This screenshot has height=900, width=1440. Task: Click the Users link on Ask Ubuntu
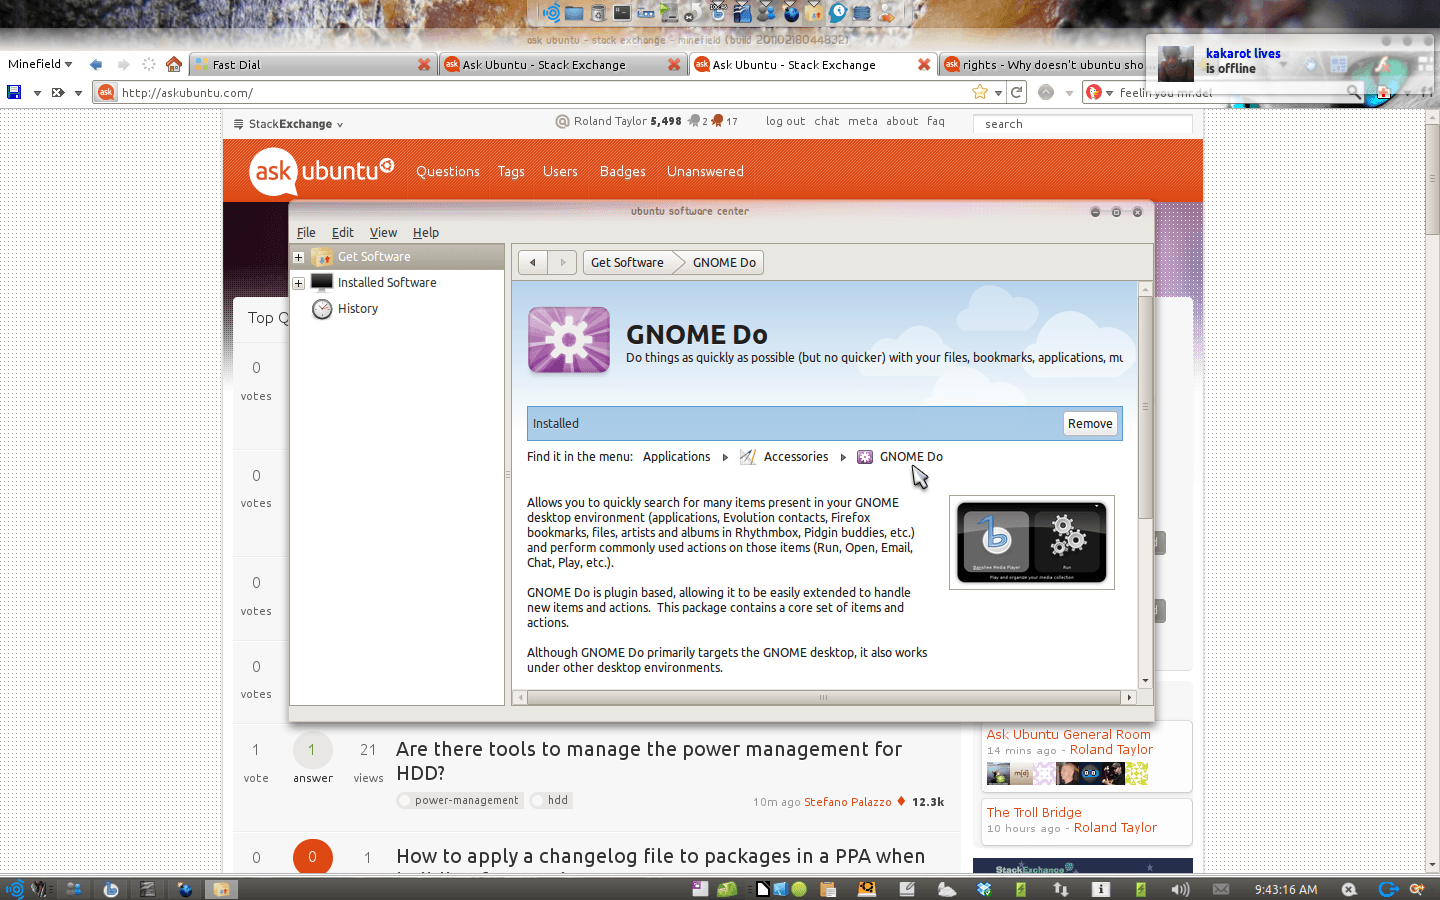pyautogui.click(x=560, y=171)
